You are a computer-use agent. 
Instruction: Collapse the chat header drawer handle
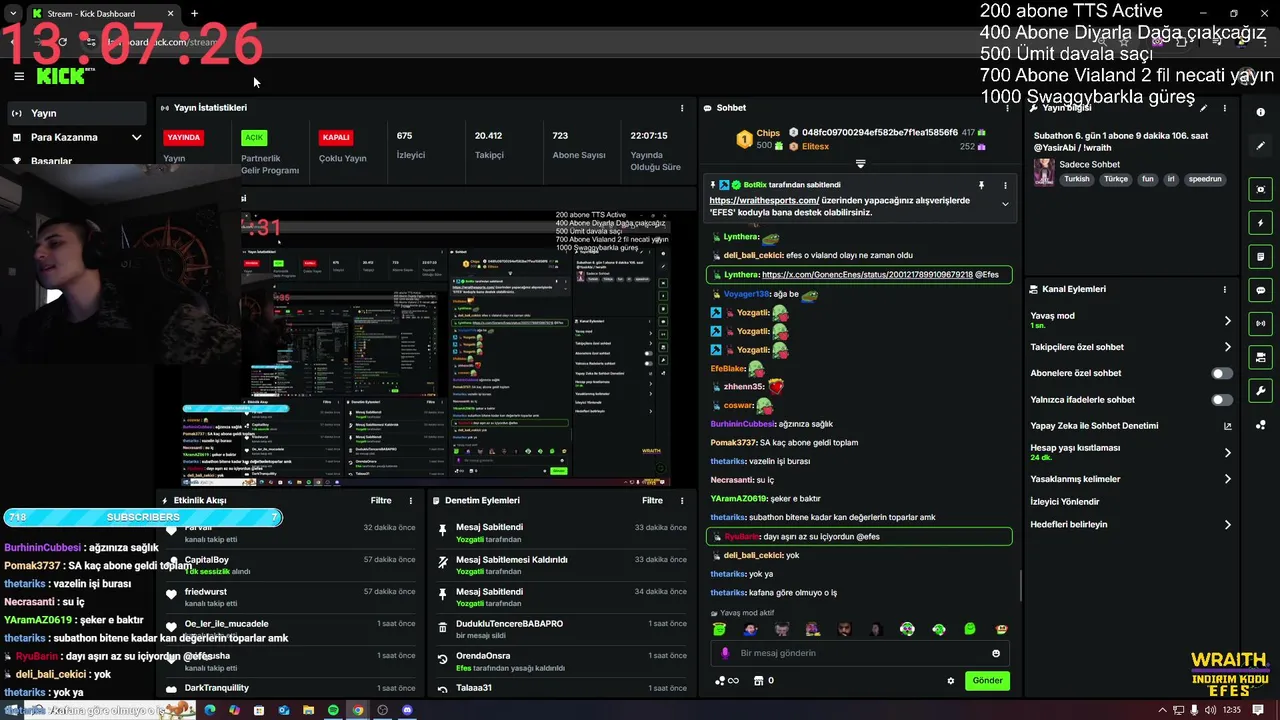(860, 164)
